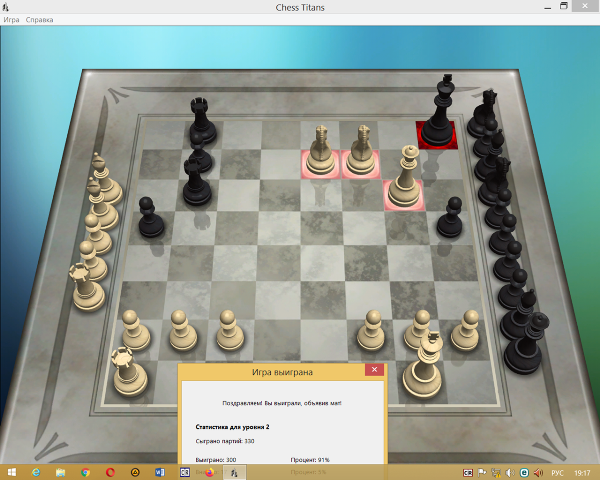
Task: Minimize the Chess Titans window
Action: [x=543, y=7]
